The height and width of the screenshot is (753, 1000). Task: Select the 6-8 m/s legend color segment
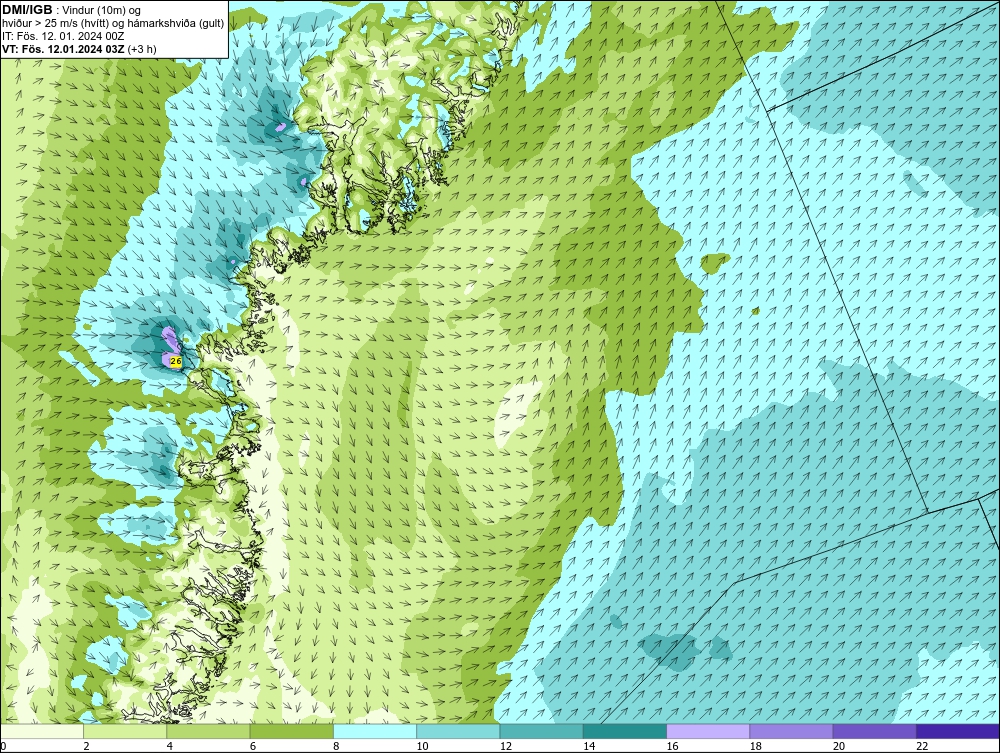(x=291, y=731)
